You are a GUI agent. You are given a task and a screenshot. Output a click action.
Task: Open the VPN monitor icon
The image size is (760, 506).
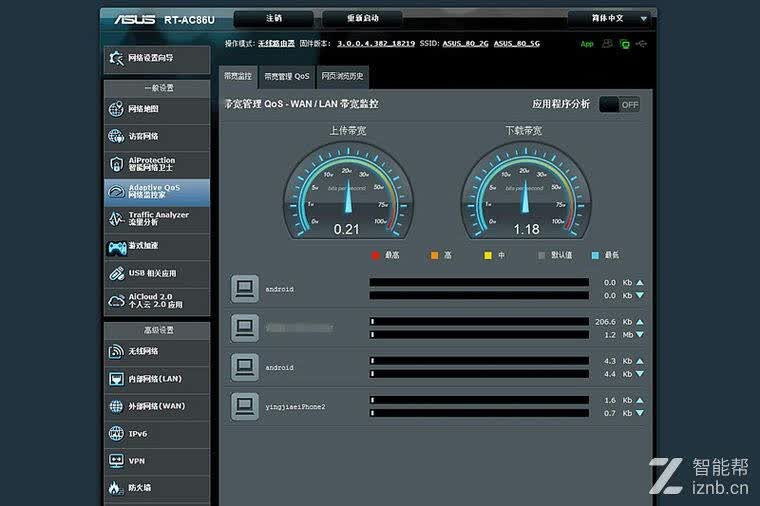pos(116,460)
